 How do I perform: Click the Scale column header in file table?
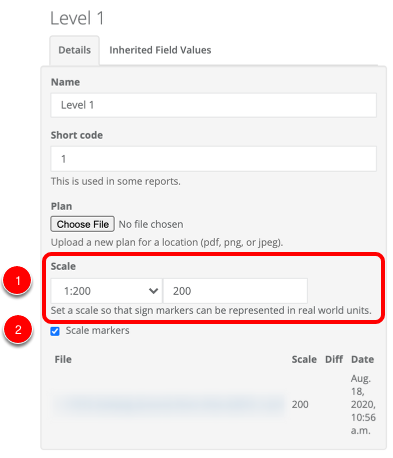click(304, 359)
